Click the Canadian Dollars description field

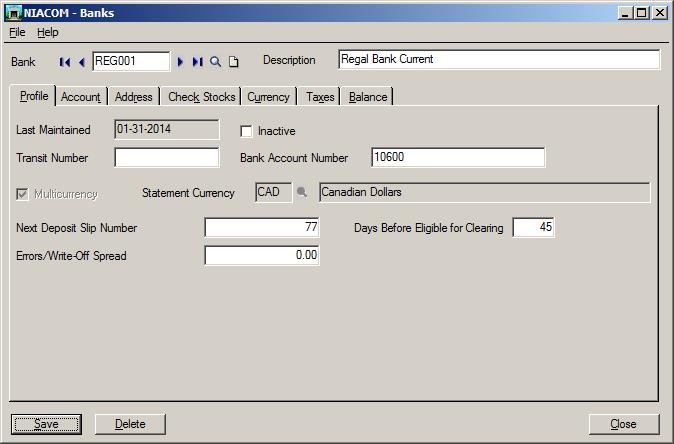click(485, 192)
